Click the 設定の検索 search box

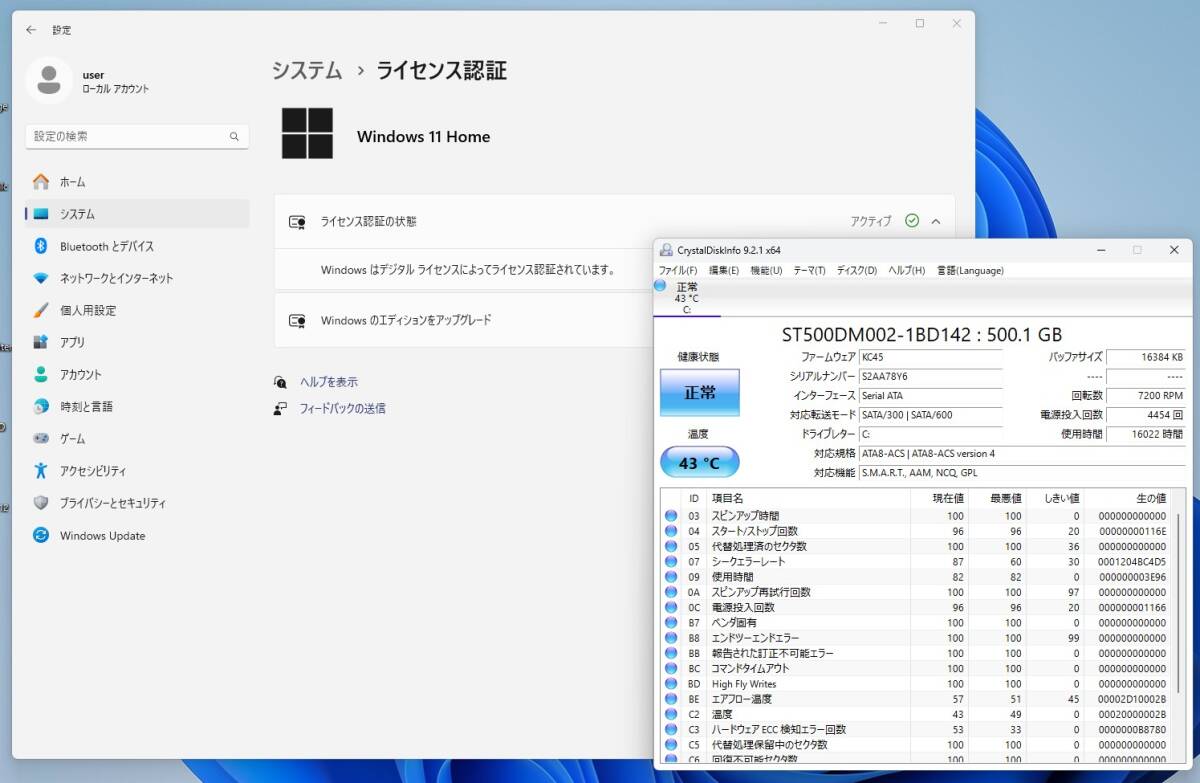(137, 136)
